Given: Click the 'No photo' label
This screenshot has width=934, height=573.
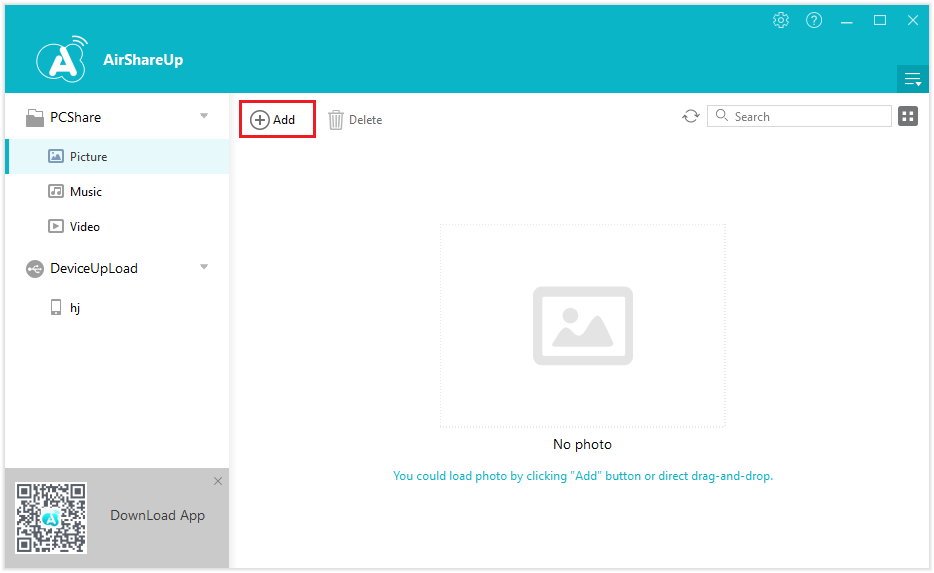Looking at the screenshot, I should (x=583, y=444).
